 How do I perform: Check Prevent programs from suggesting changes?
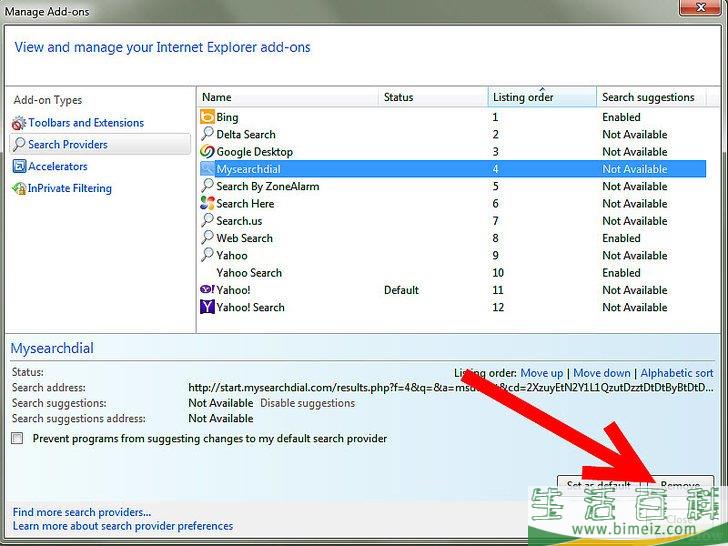point(17,438)
